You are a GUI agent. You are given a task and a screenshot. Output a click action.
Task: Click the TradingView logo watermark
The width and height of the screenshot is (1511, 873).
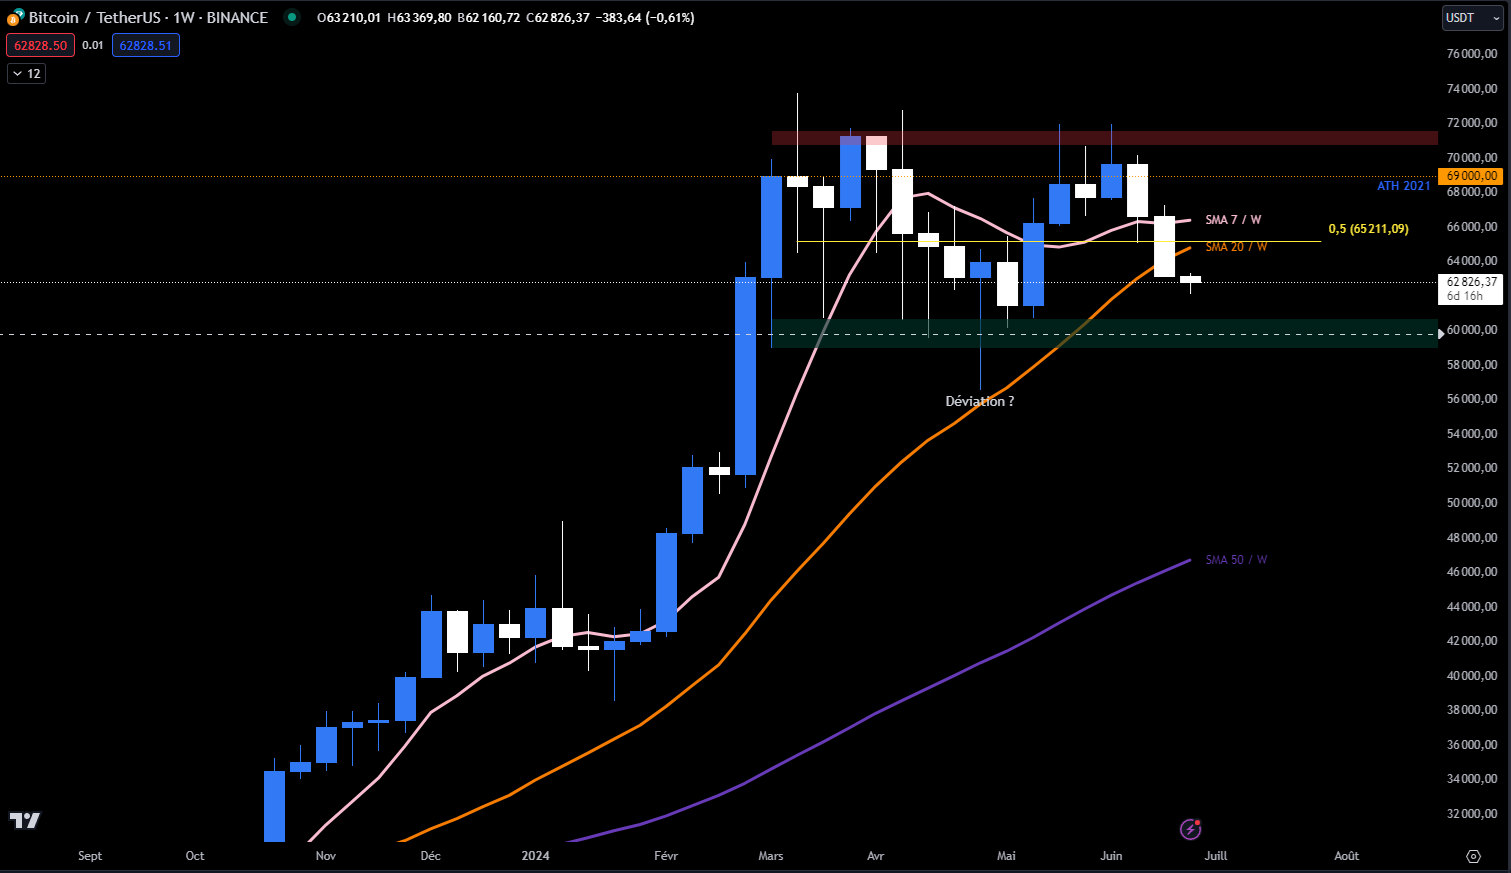click(25, 820)
